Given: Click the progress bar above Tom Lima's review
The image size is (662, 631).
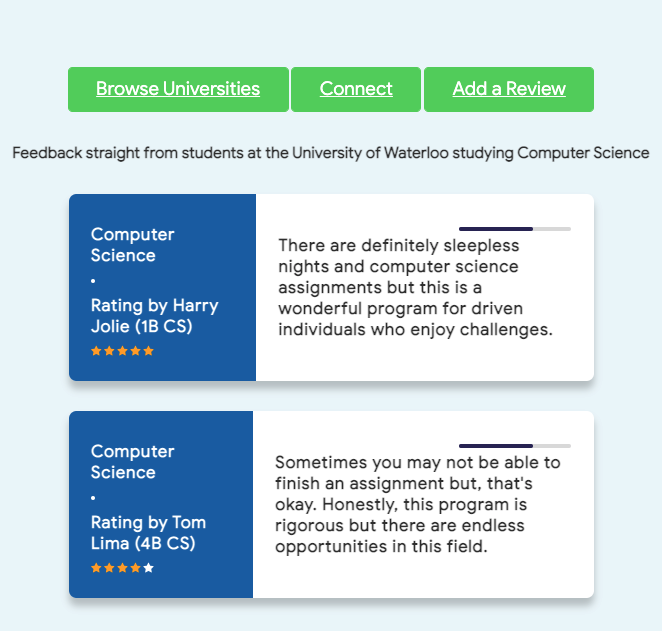Looking at the screenshot, I should 514,446.
